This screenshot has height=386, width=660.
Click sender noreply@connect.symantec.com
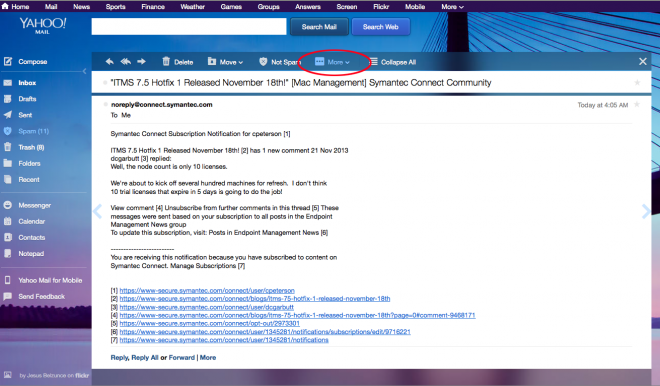tap(162, 104)
